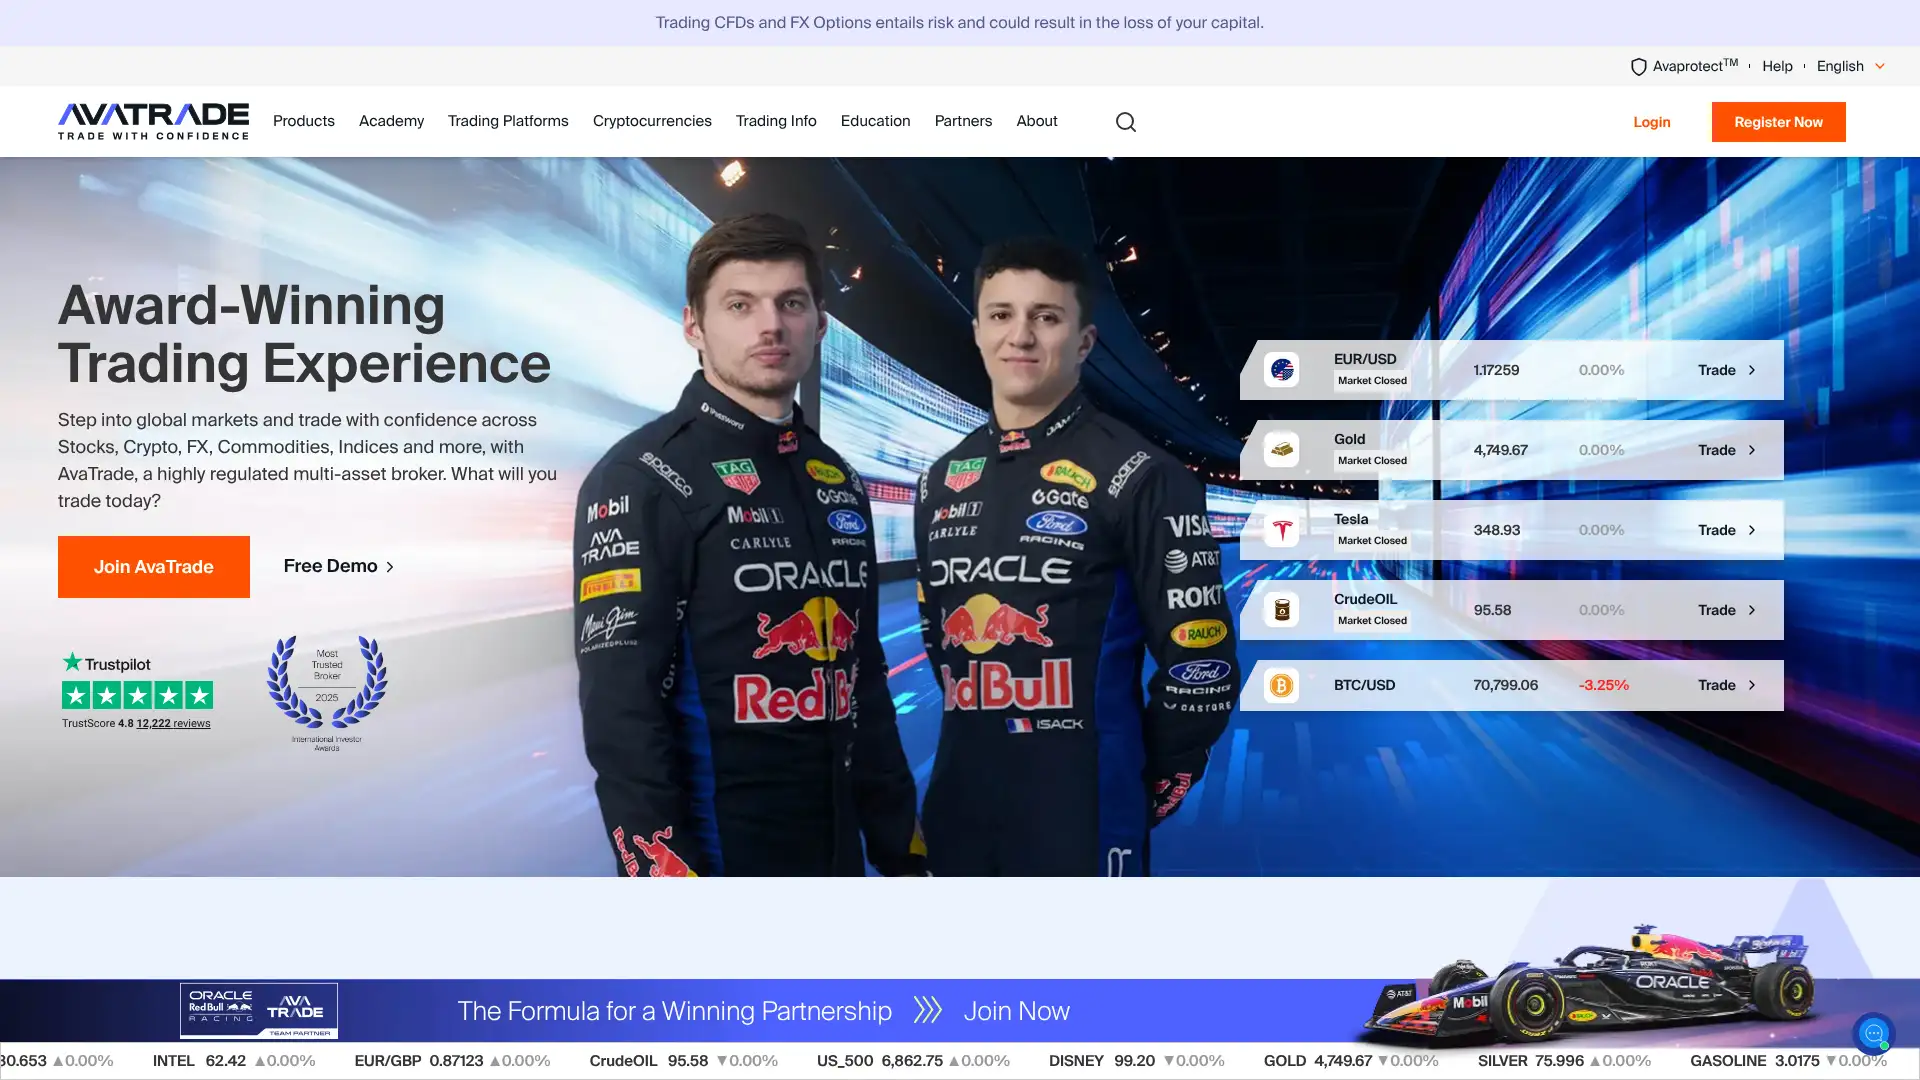Open the Help link
Viewport: 1920px width, 1080px height.
coord(1777,66)
